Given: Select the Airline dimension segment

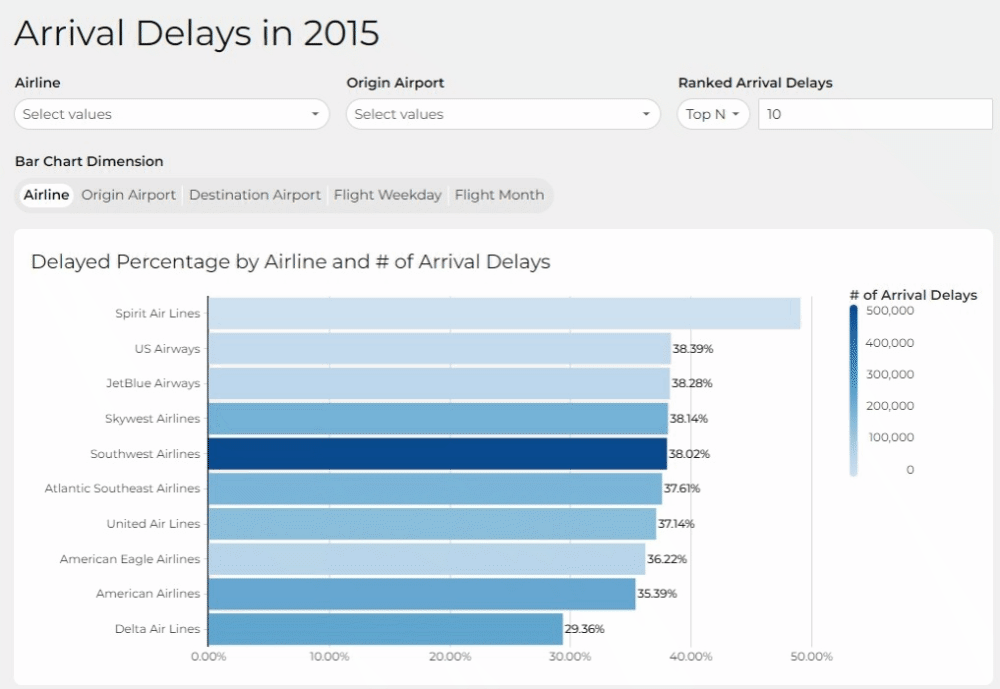Looking at the screenshot, I should (46, 195).
